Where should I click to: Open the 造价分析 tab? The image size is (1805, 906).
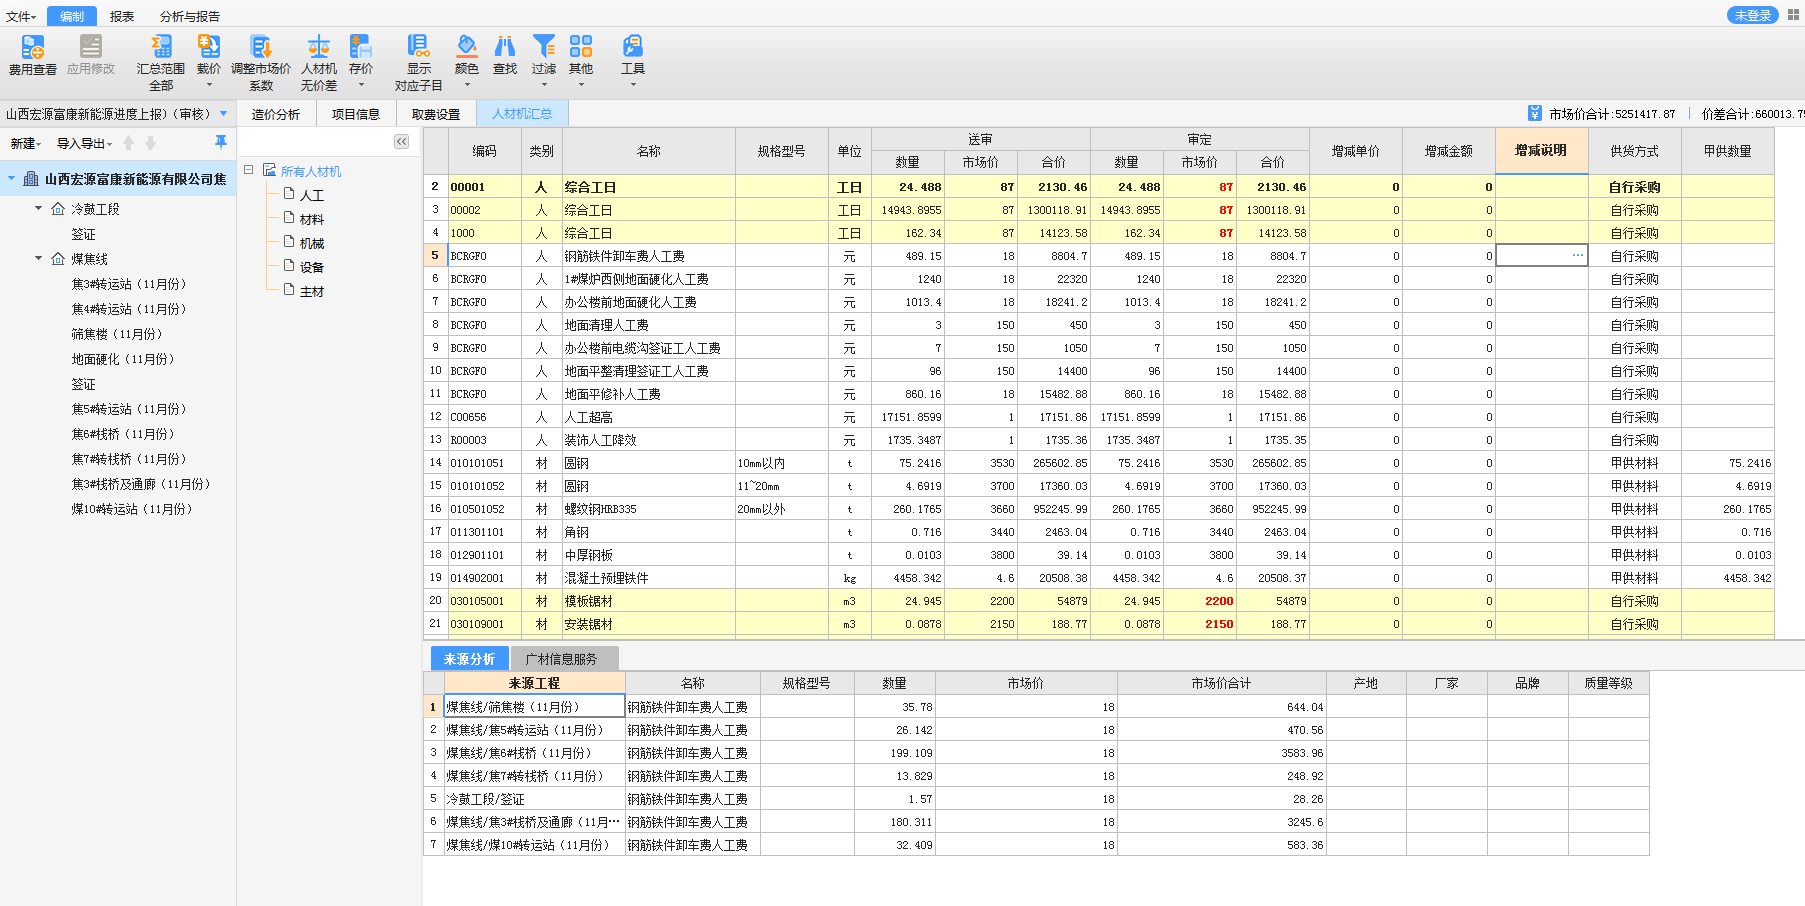pos(276,114)
